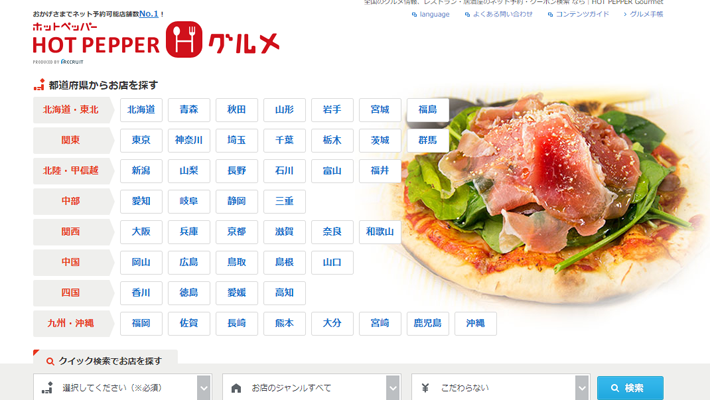Choose the 大阪 prefecture button
710x400 pixels.
coord(141,231)
